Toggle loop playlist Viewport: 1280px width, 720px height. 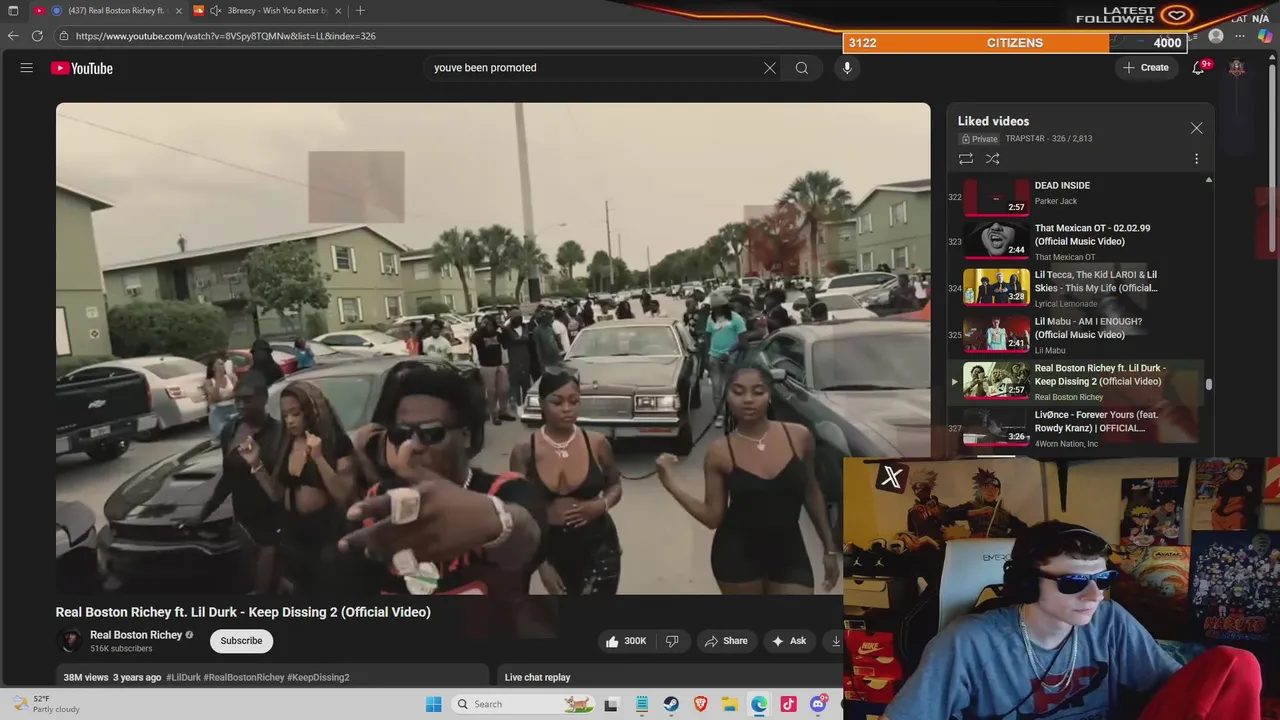[x=966, y=159]
